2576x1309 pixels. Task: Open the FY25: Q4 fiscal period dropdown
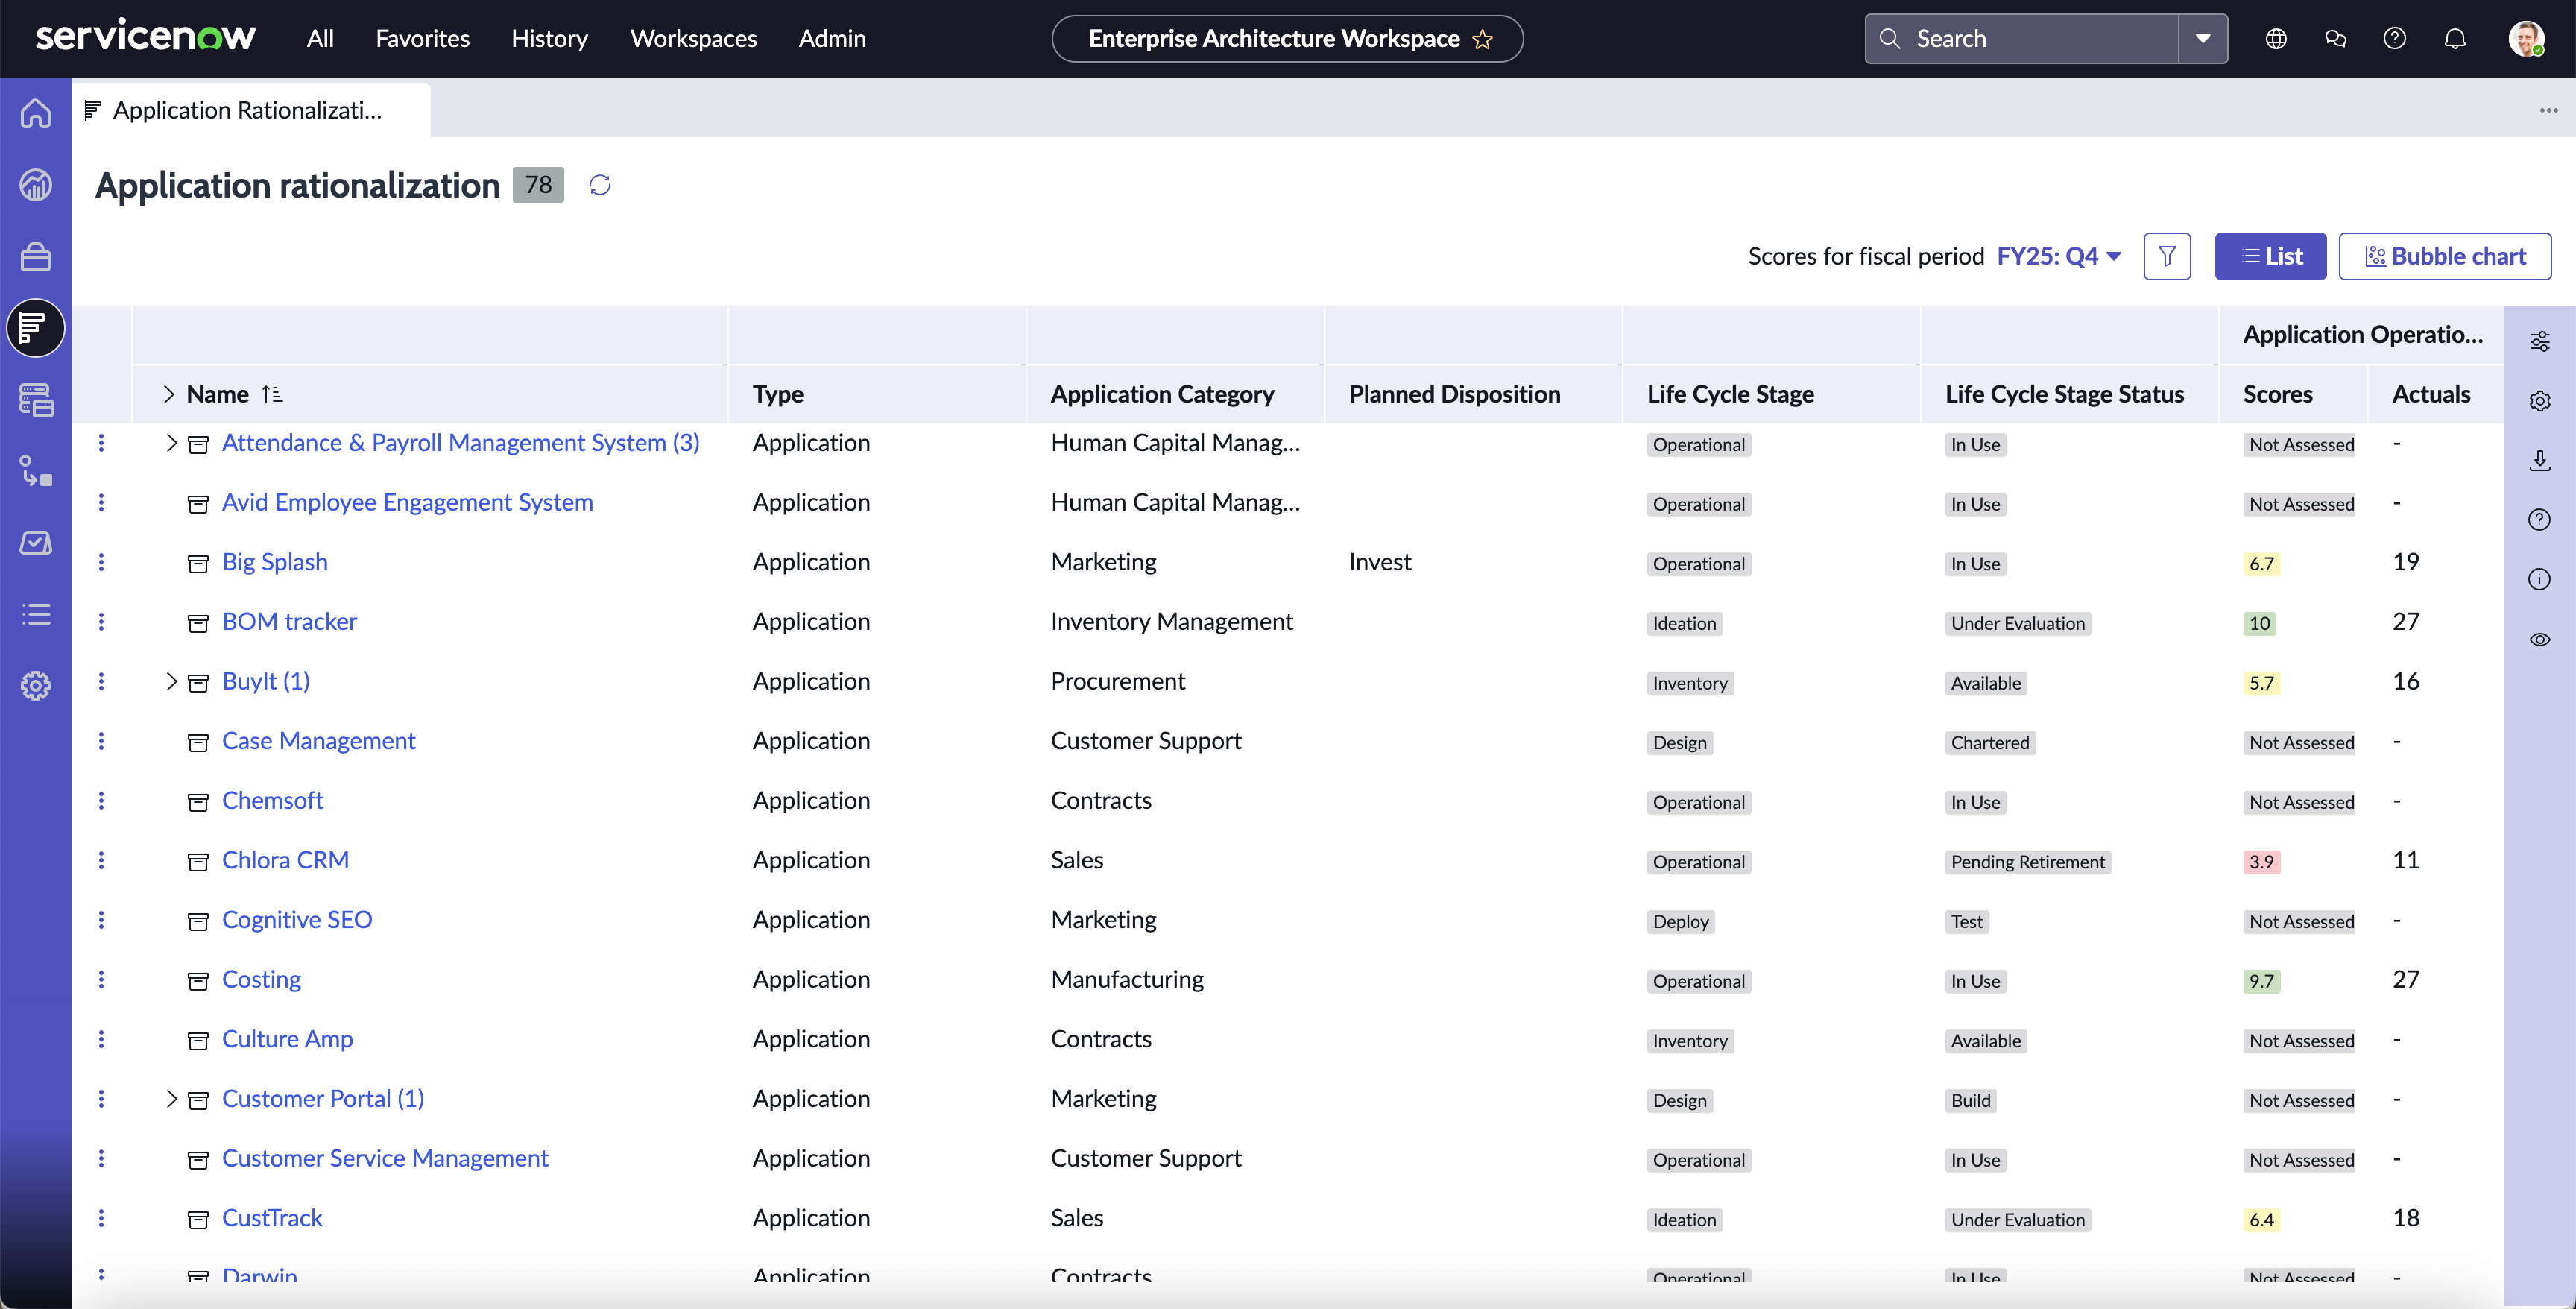pos(2059,257)
